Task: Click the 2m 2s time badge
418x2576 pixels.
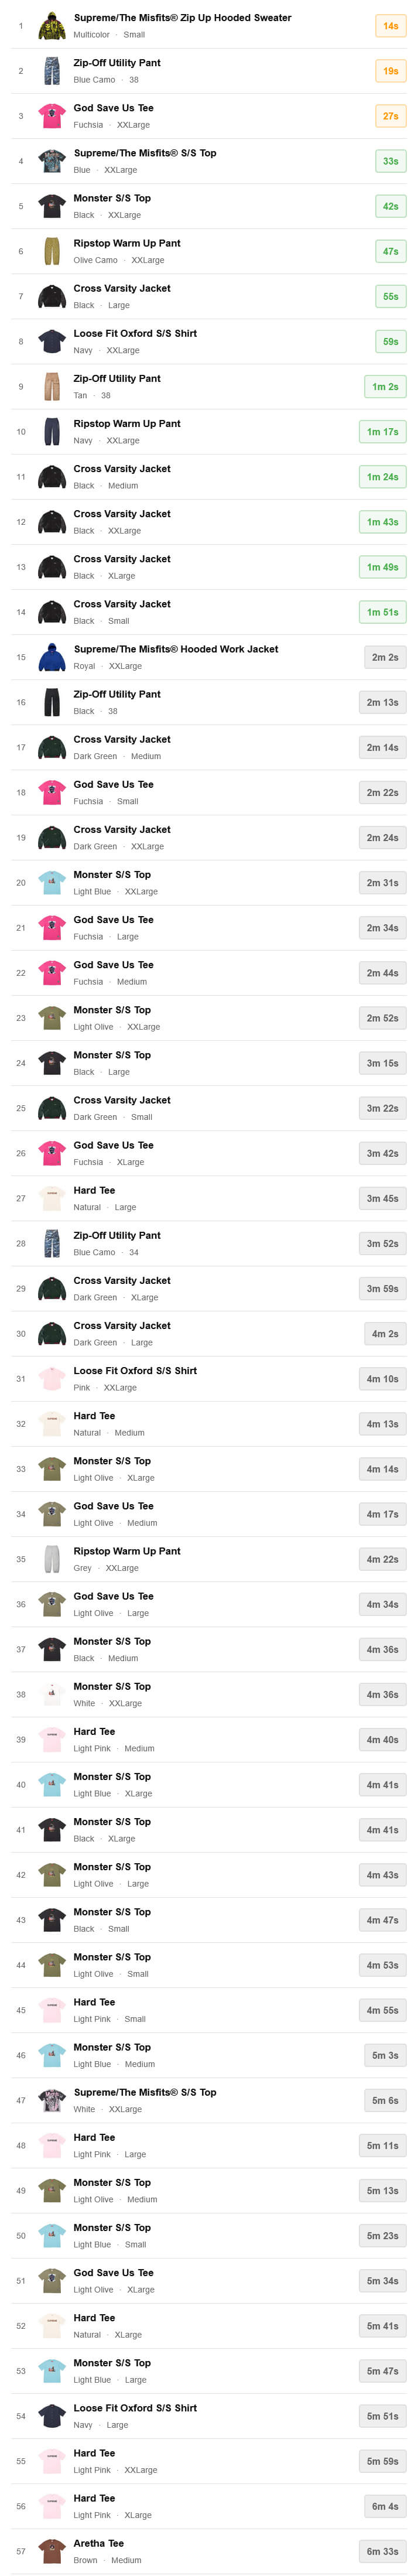Action: tap(385, 657)
